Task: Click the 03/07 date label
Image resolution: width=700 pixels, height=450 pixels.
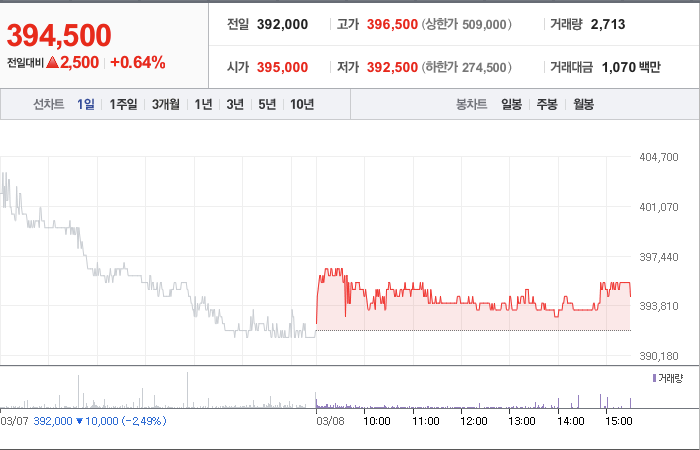Action: pyautogui.click(x=14, y=421)
